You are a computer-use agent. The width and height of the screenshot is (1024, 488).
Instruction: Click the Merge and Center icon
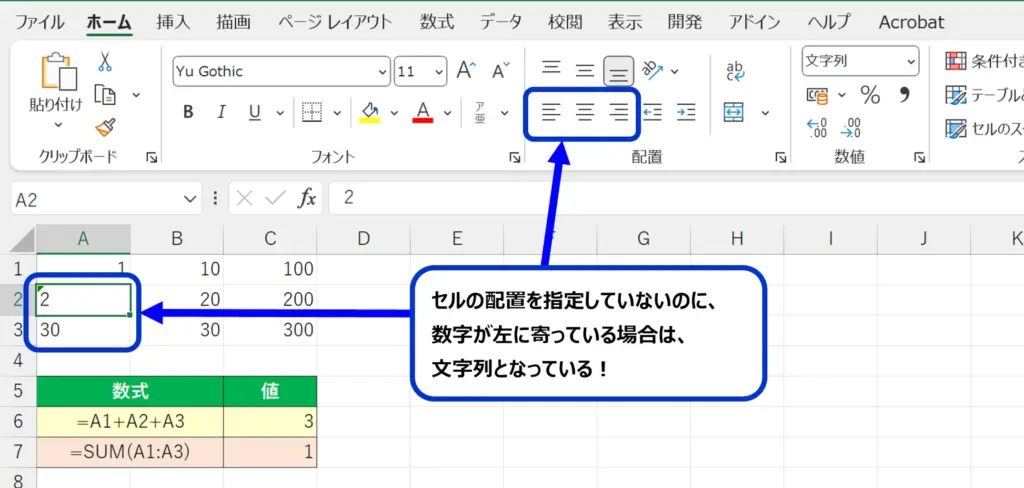(x=734, y=112)
